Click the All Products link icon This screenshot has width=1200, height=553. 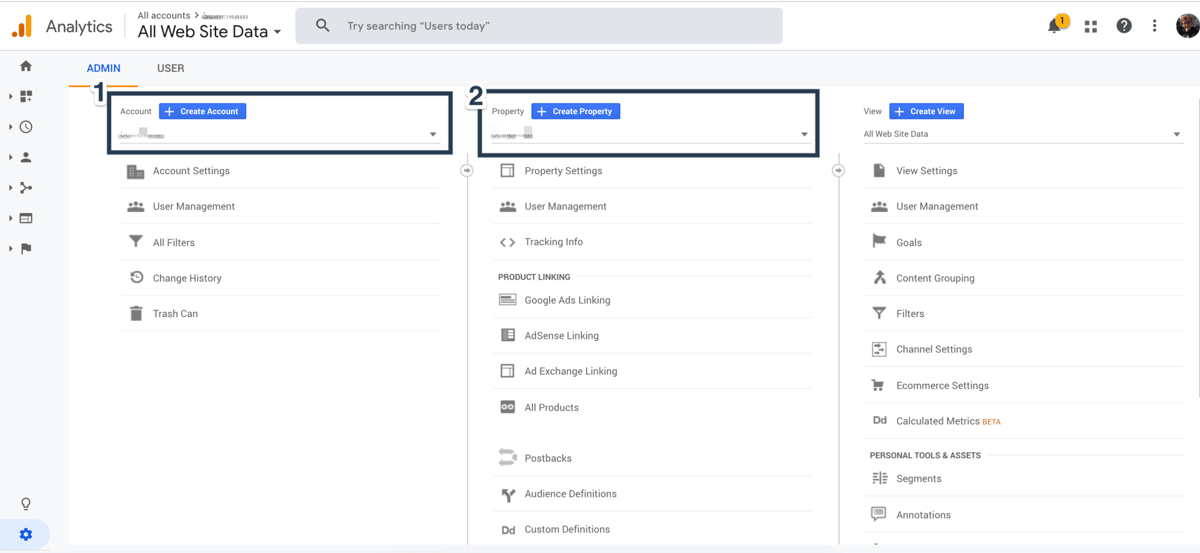(507, 407)
